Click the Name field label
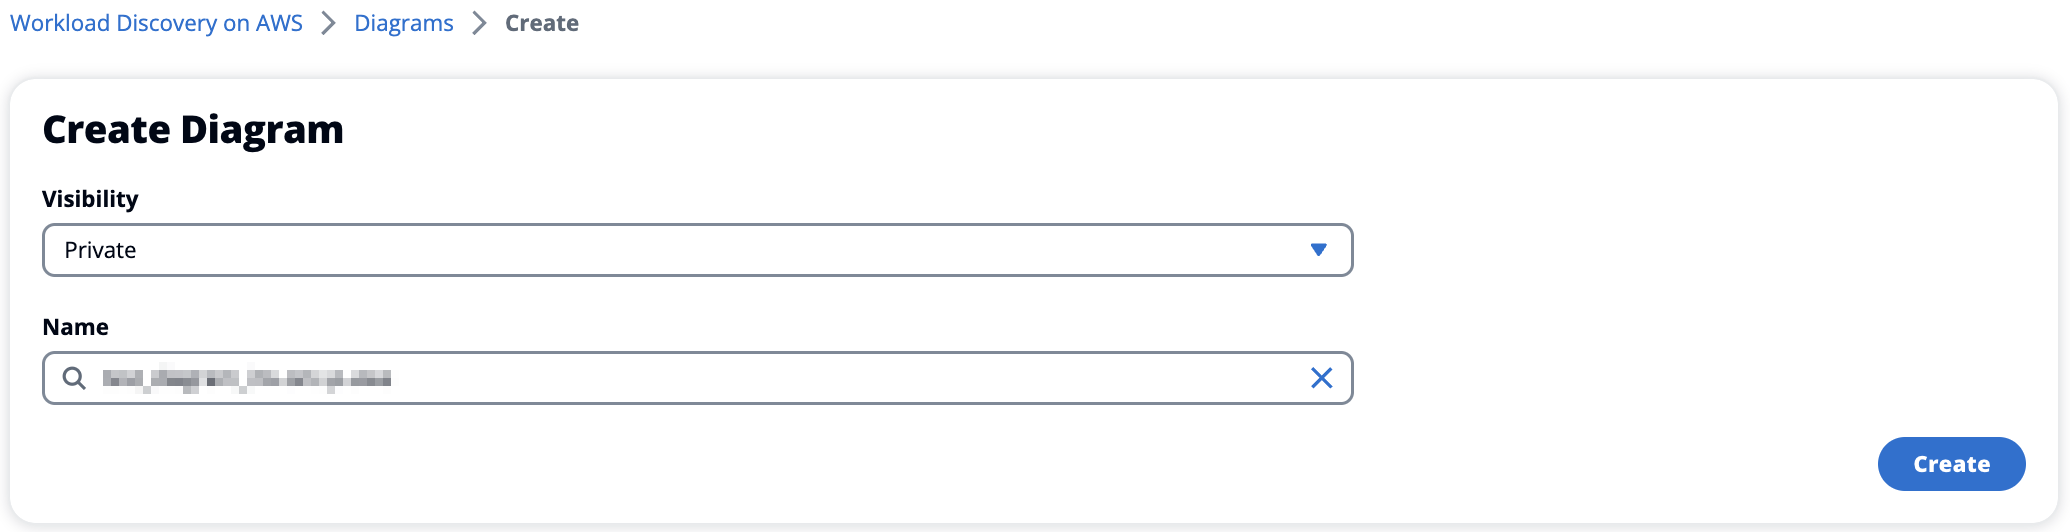 point(75,327)
